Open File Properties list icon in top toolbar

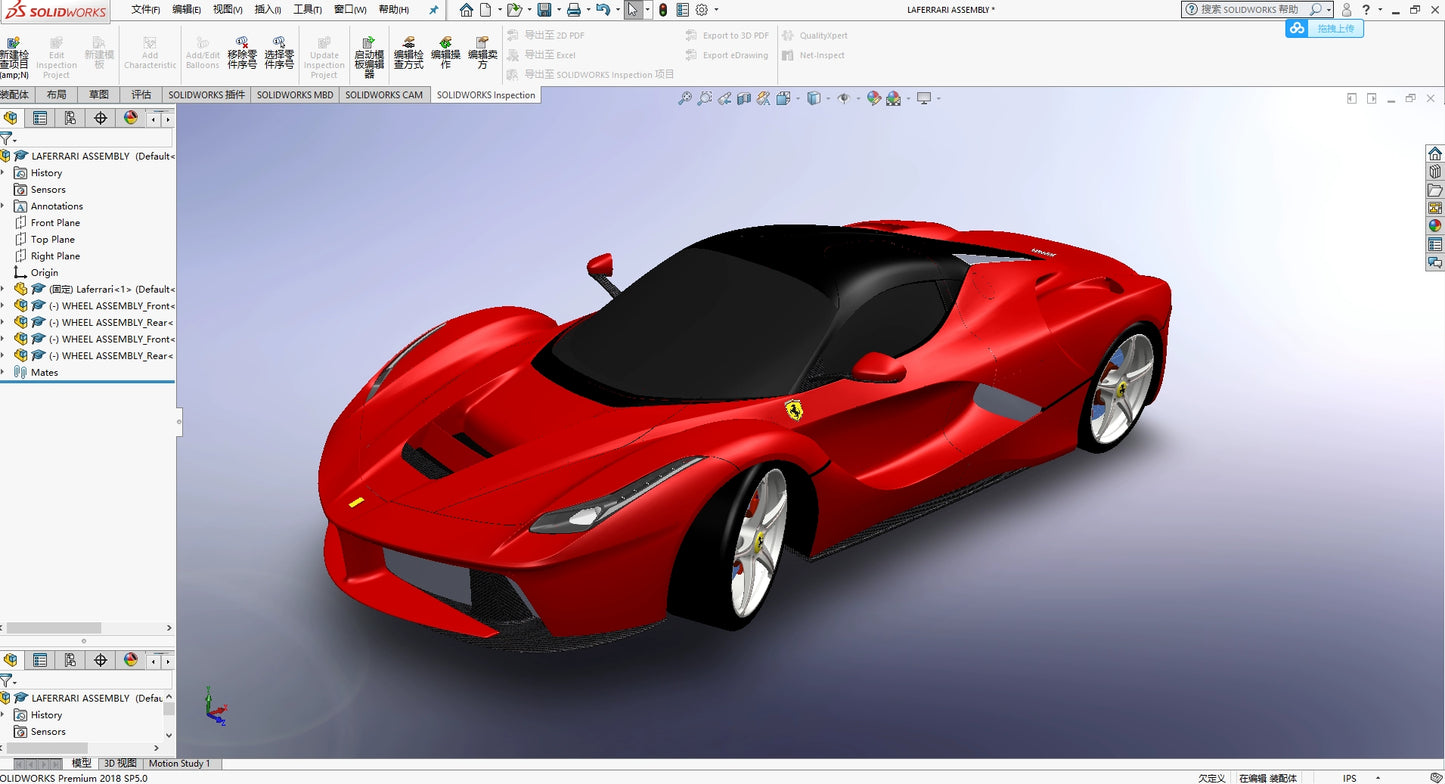point(682,10)
